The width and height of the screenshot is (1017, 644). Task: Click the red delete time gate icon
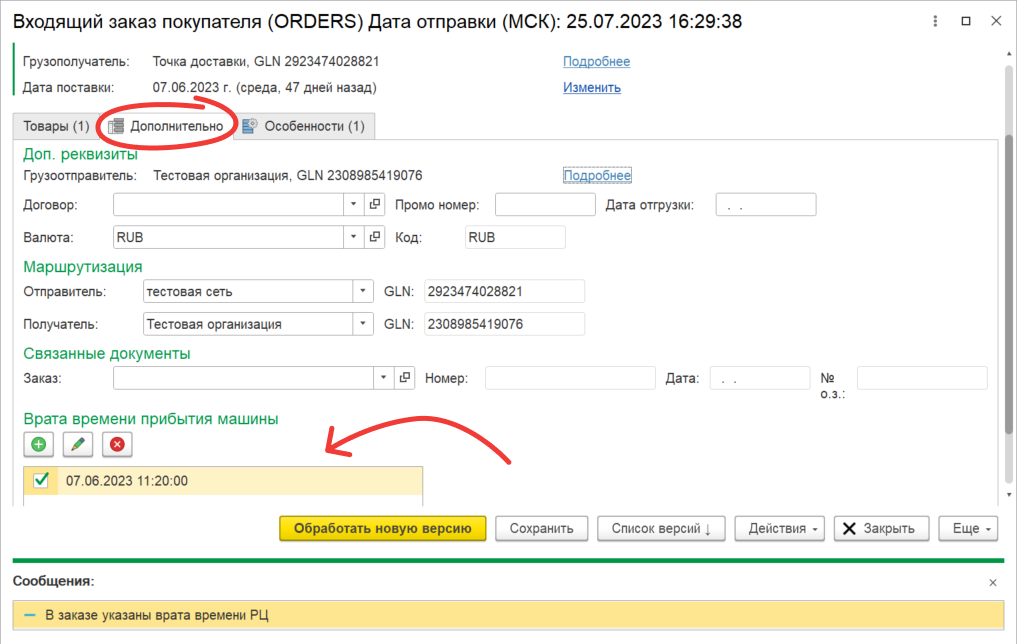(117, 444)
